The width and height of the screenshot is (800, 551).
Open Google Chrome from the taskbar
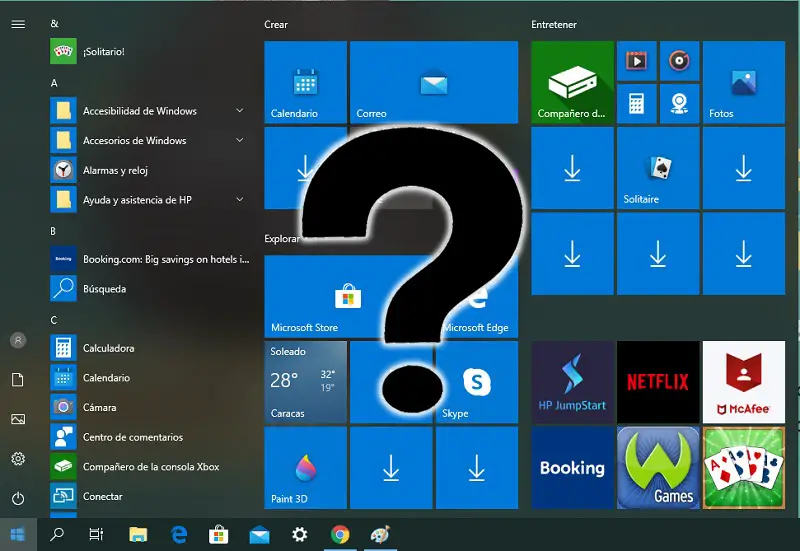340,535
